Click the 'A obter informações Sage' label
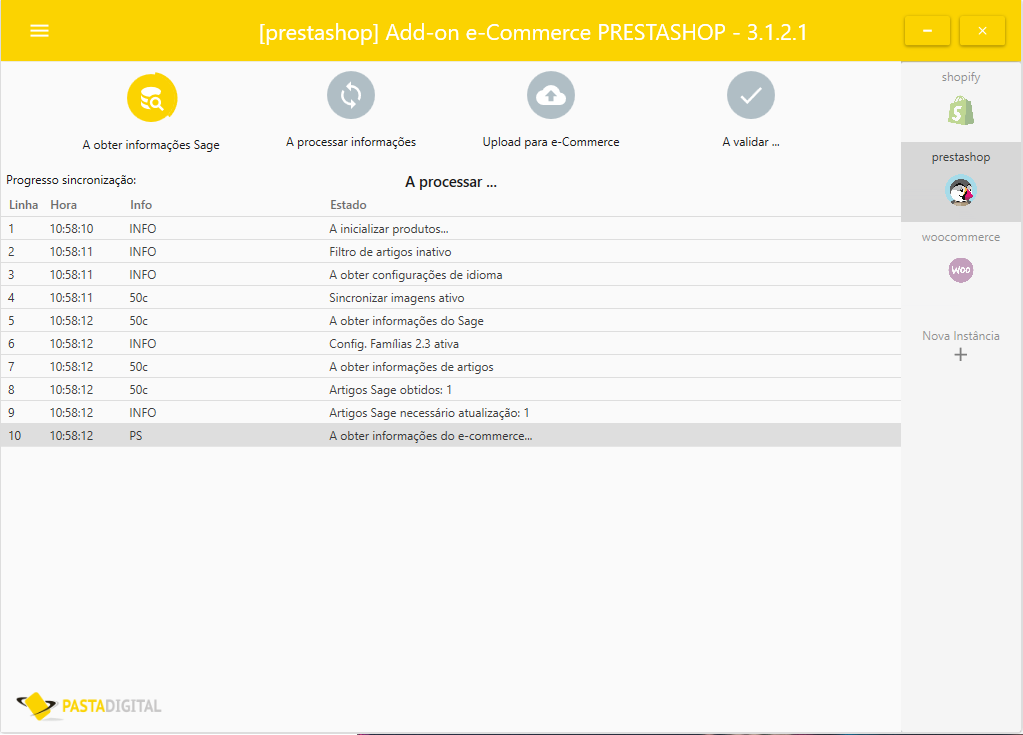1023x735 pixels. [151, 145]
